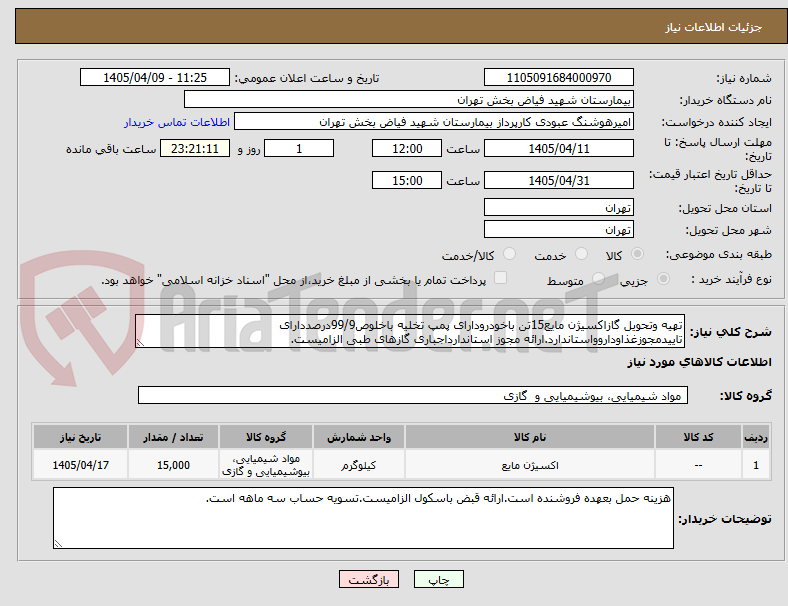Click the remaining time field 23:21:11
Image resolution: width=788 pixels, height=606 pixels.
195,148
